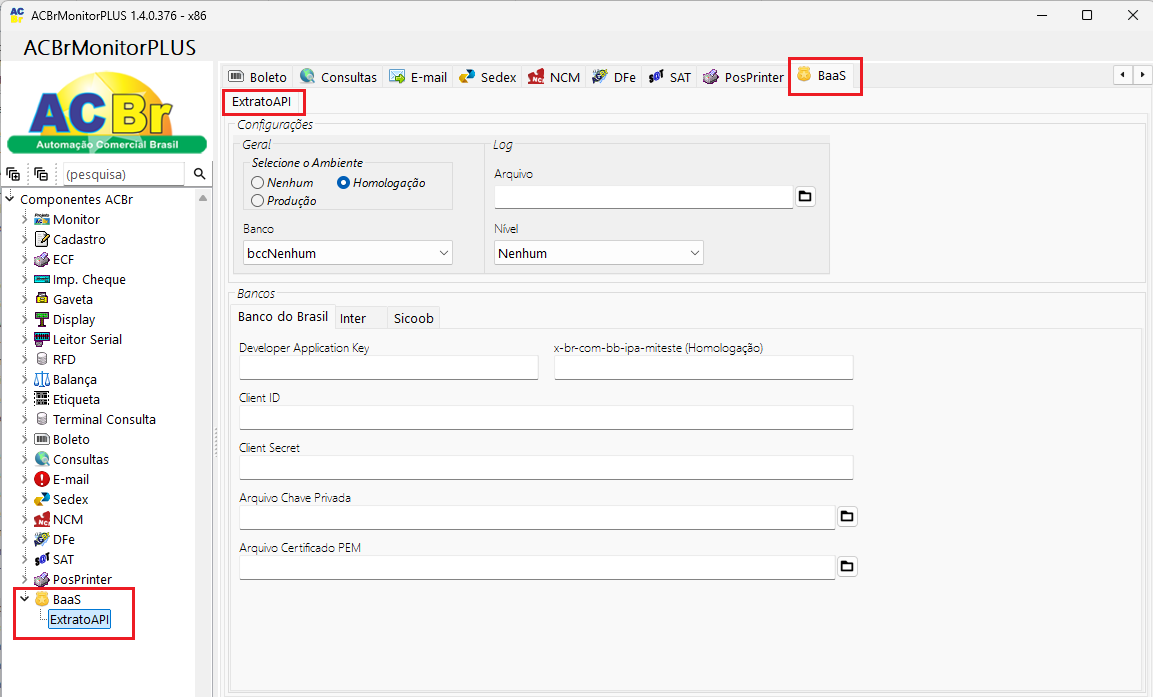Select the Homologação environment option

click(344, 183)
